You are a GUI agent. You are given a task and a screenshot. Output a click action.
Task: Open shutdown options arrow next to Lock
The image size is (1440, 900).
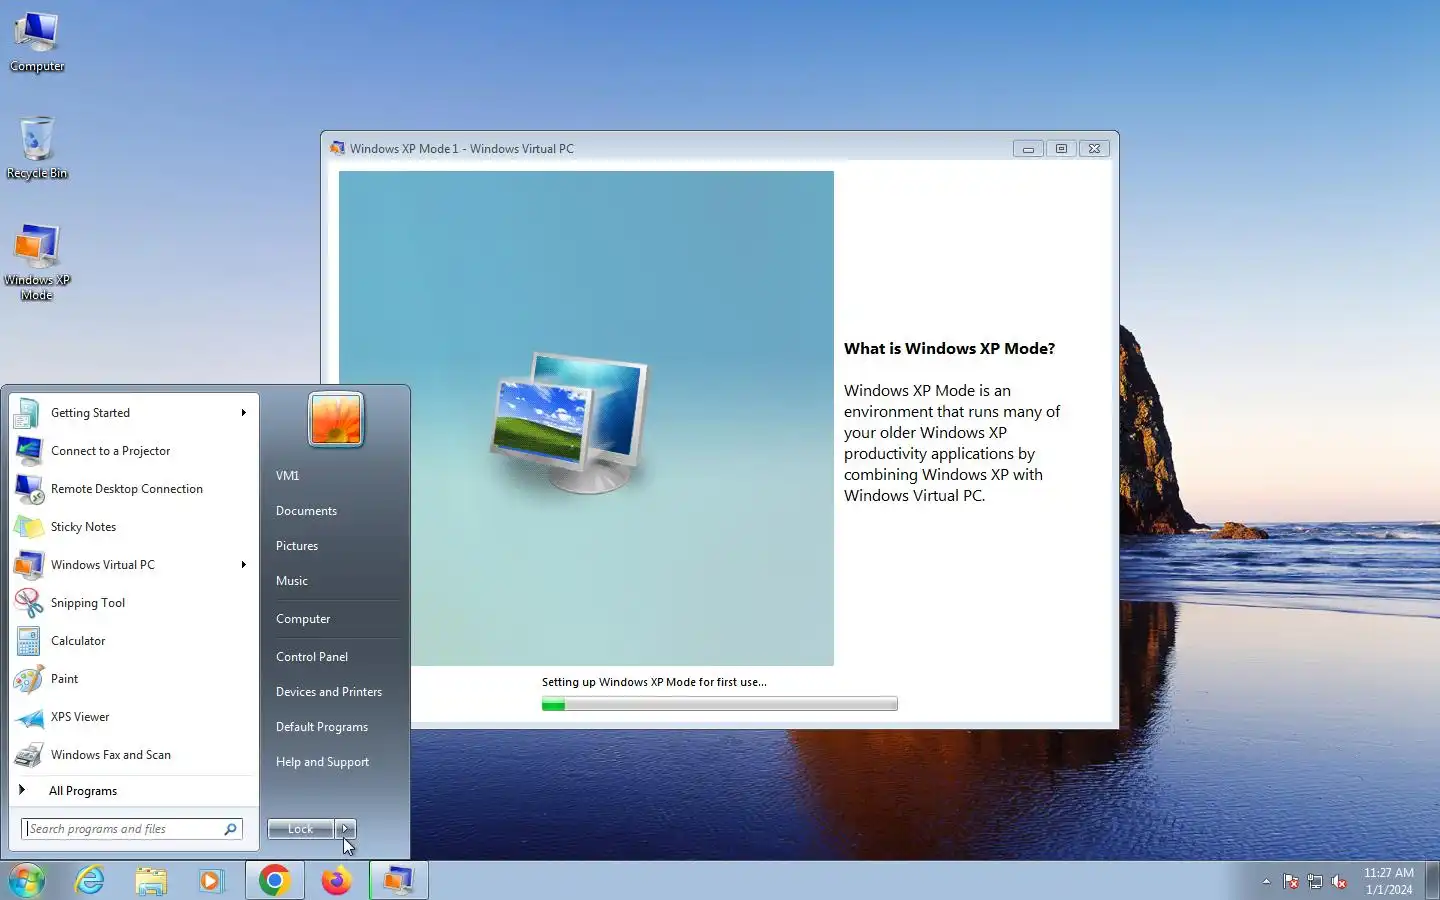[x=345, y=829]
